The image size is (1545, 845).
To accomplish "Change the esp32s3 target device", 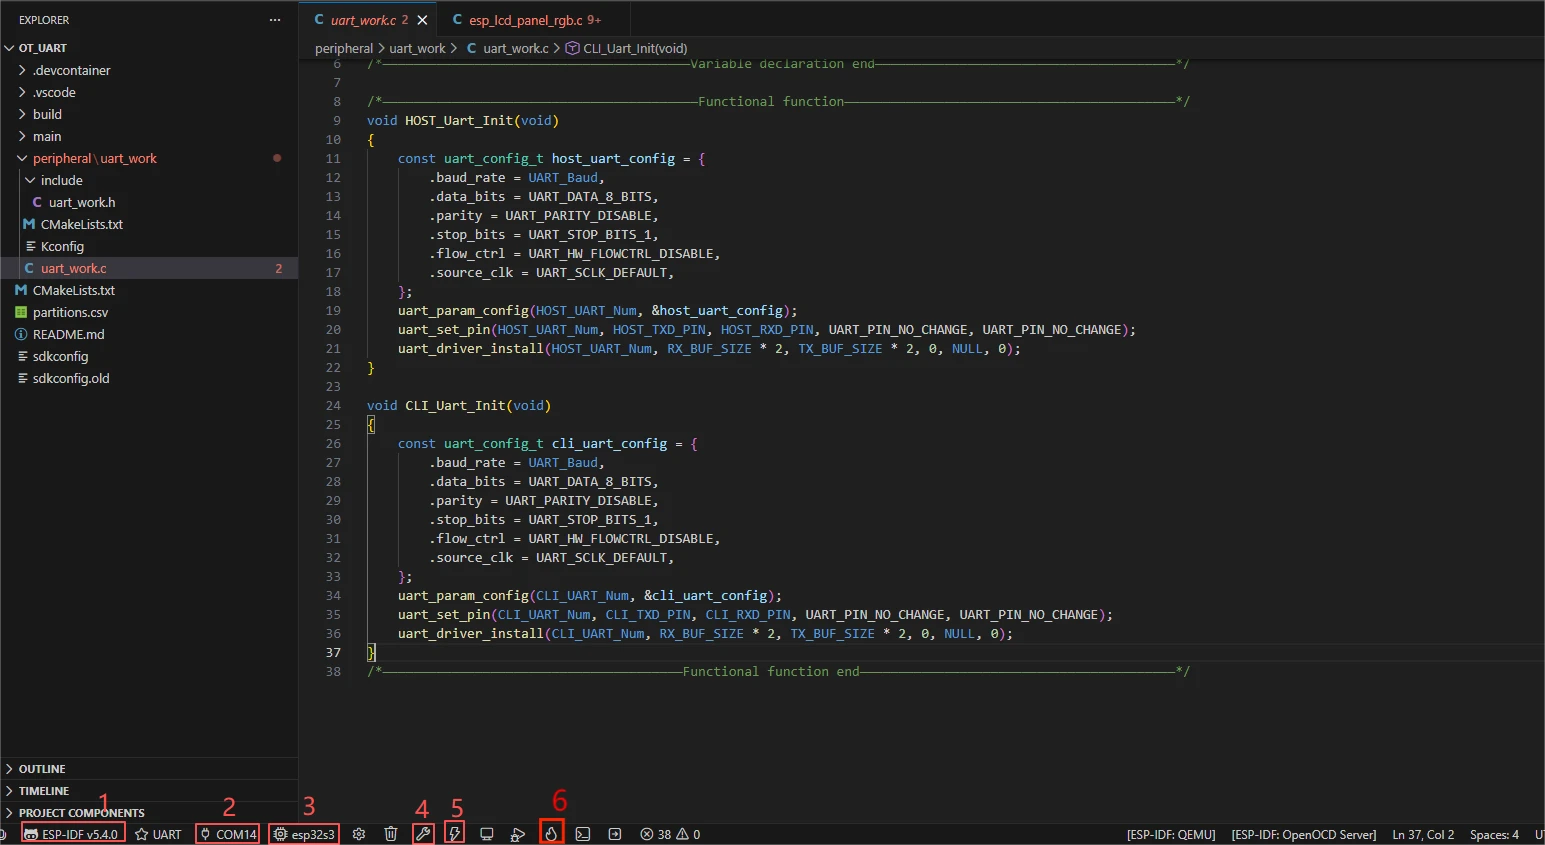I will tap(304, 834).
